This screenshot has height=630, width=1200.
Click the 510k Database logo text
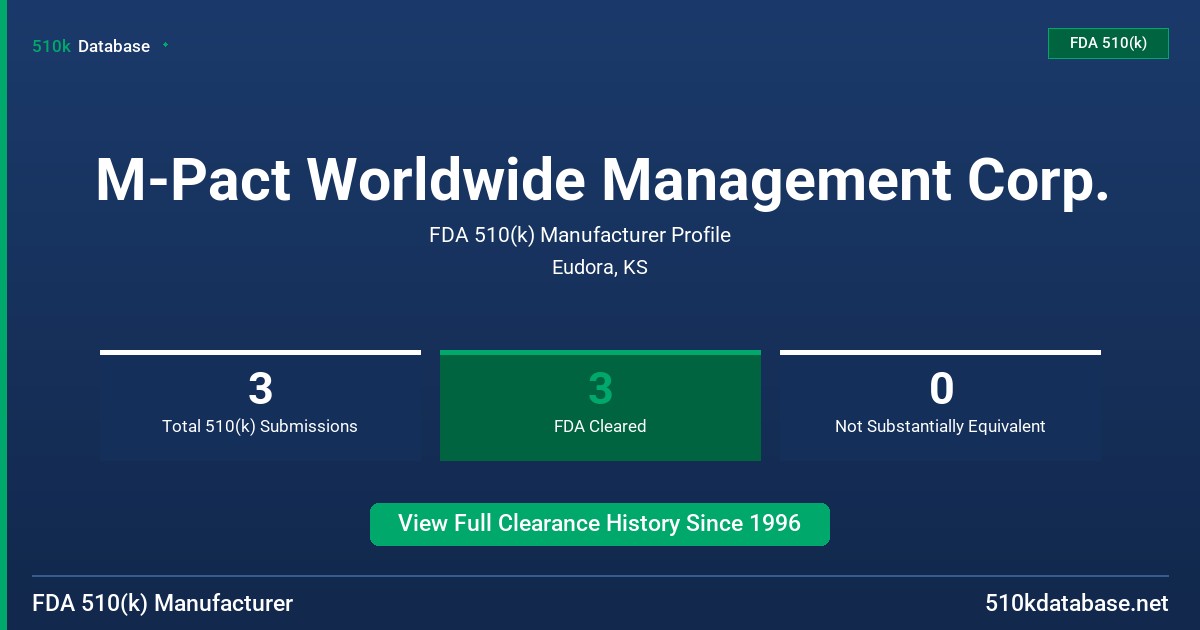point(91,46)
